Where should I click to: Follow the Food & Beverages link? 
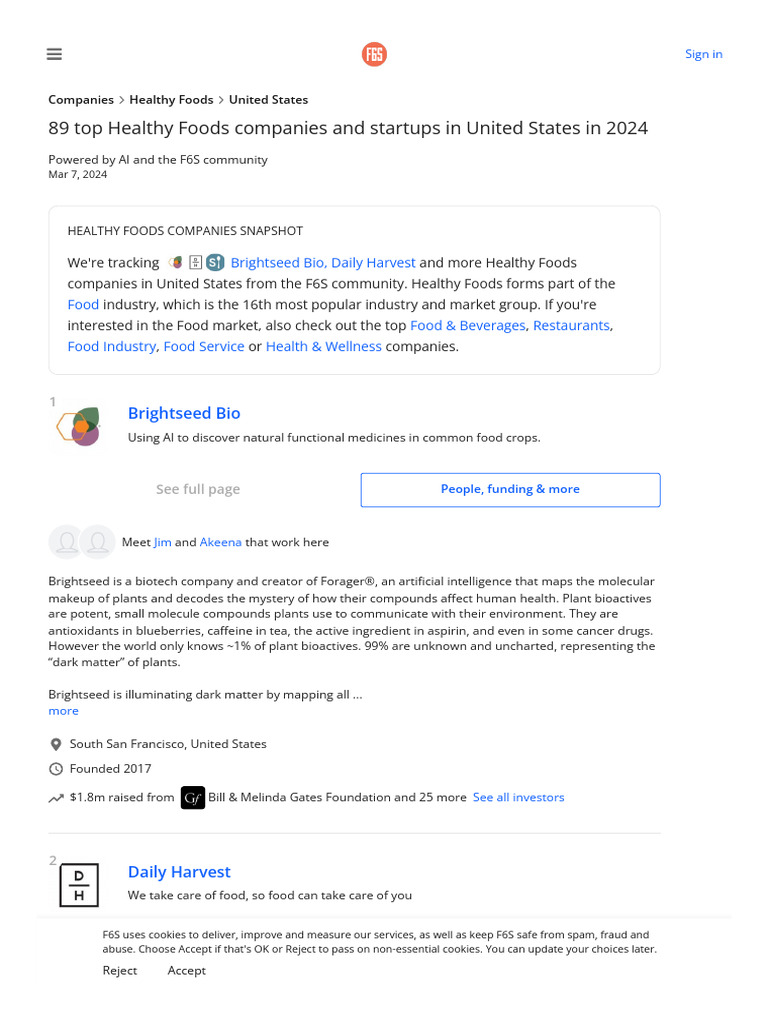[467, 325]
